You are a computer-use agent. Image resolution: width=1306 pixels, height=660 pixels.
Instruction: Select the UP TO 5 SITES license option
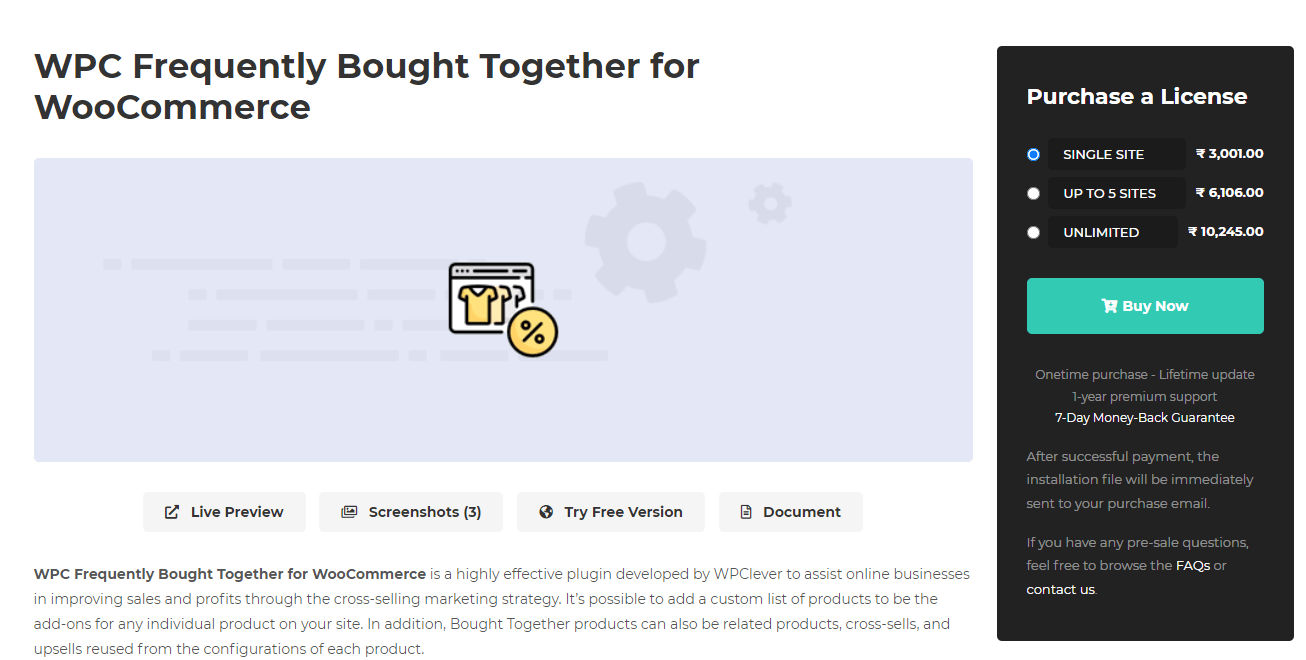point(1033,193)
